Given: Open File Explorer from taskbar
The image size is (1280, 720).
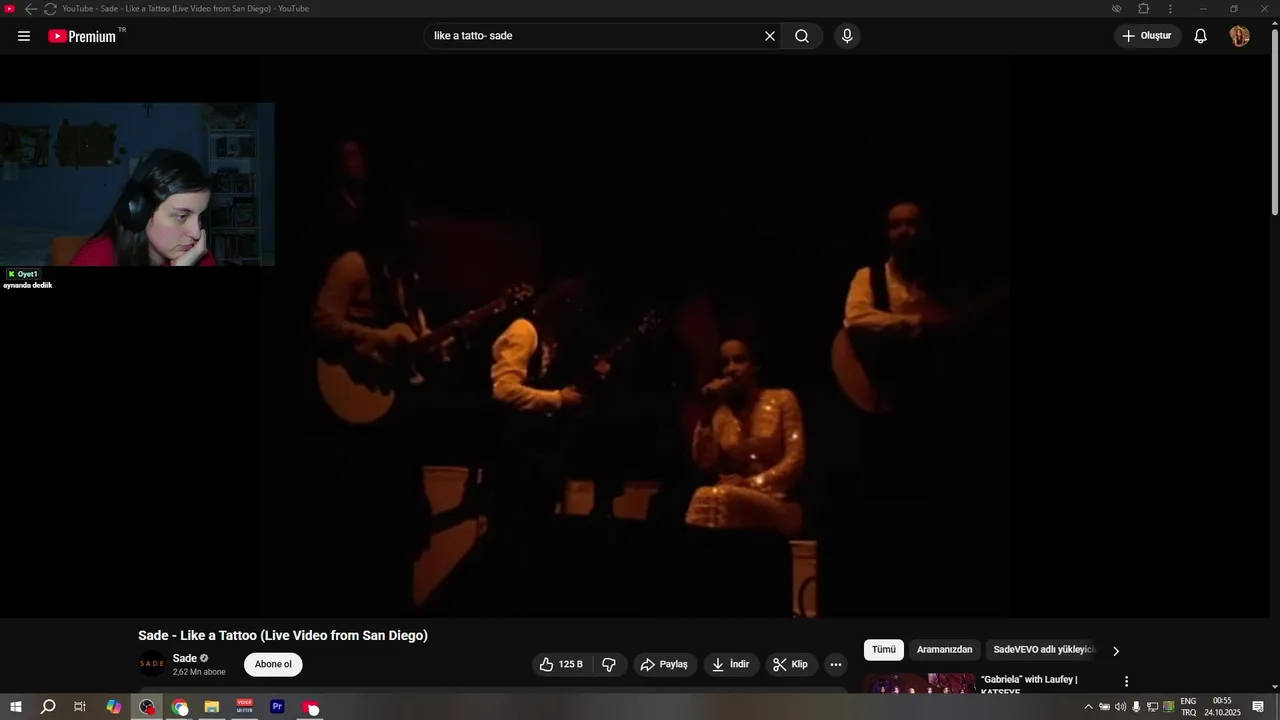Looking at the screenshot, I should [212, 707].
